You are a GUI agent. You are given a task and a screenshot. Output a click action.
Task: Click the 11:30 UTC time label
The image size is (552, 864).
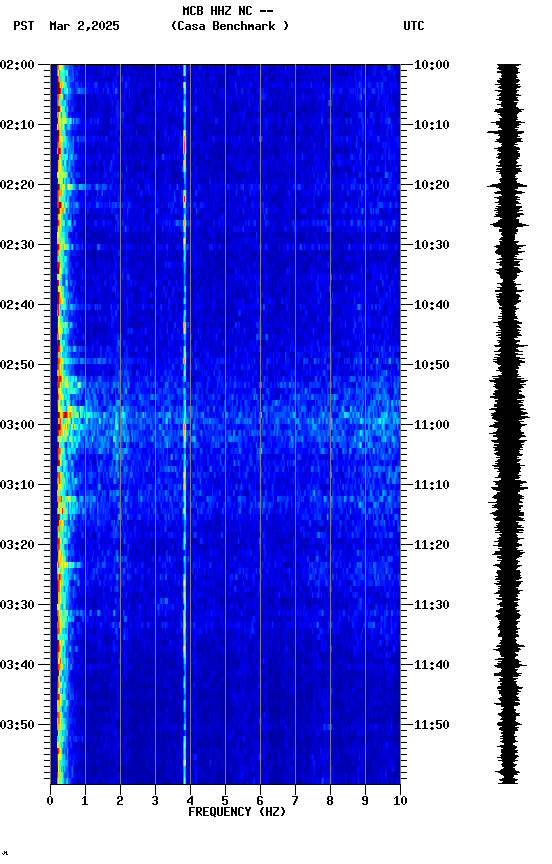[x=432, y=605]
